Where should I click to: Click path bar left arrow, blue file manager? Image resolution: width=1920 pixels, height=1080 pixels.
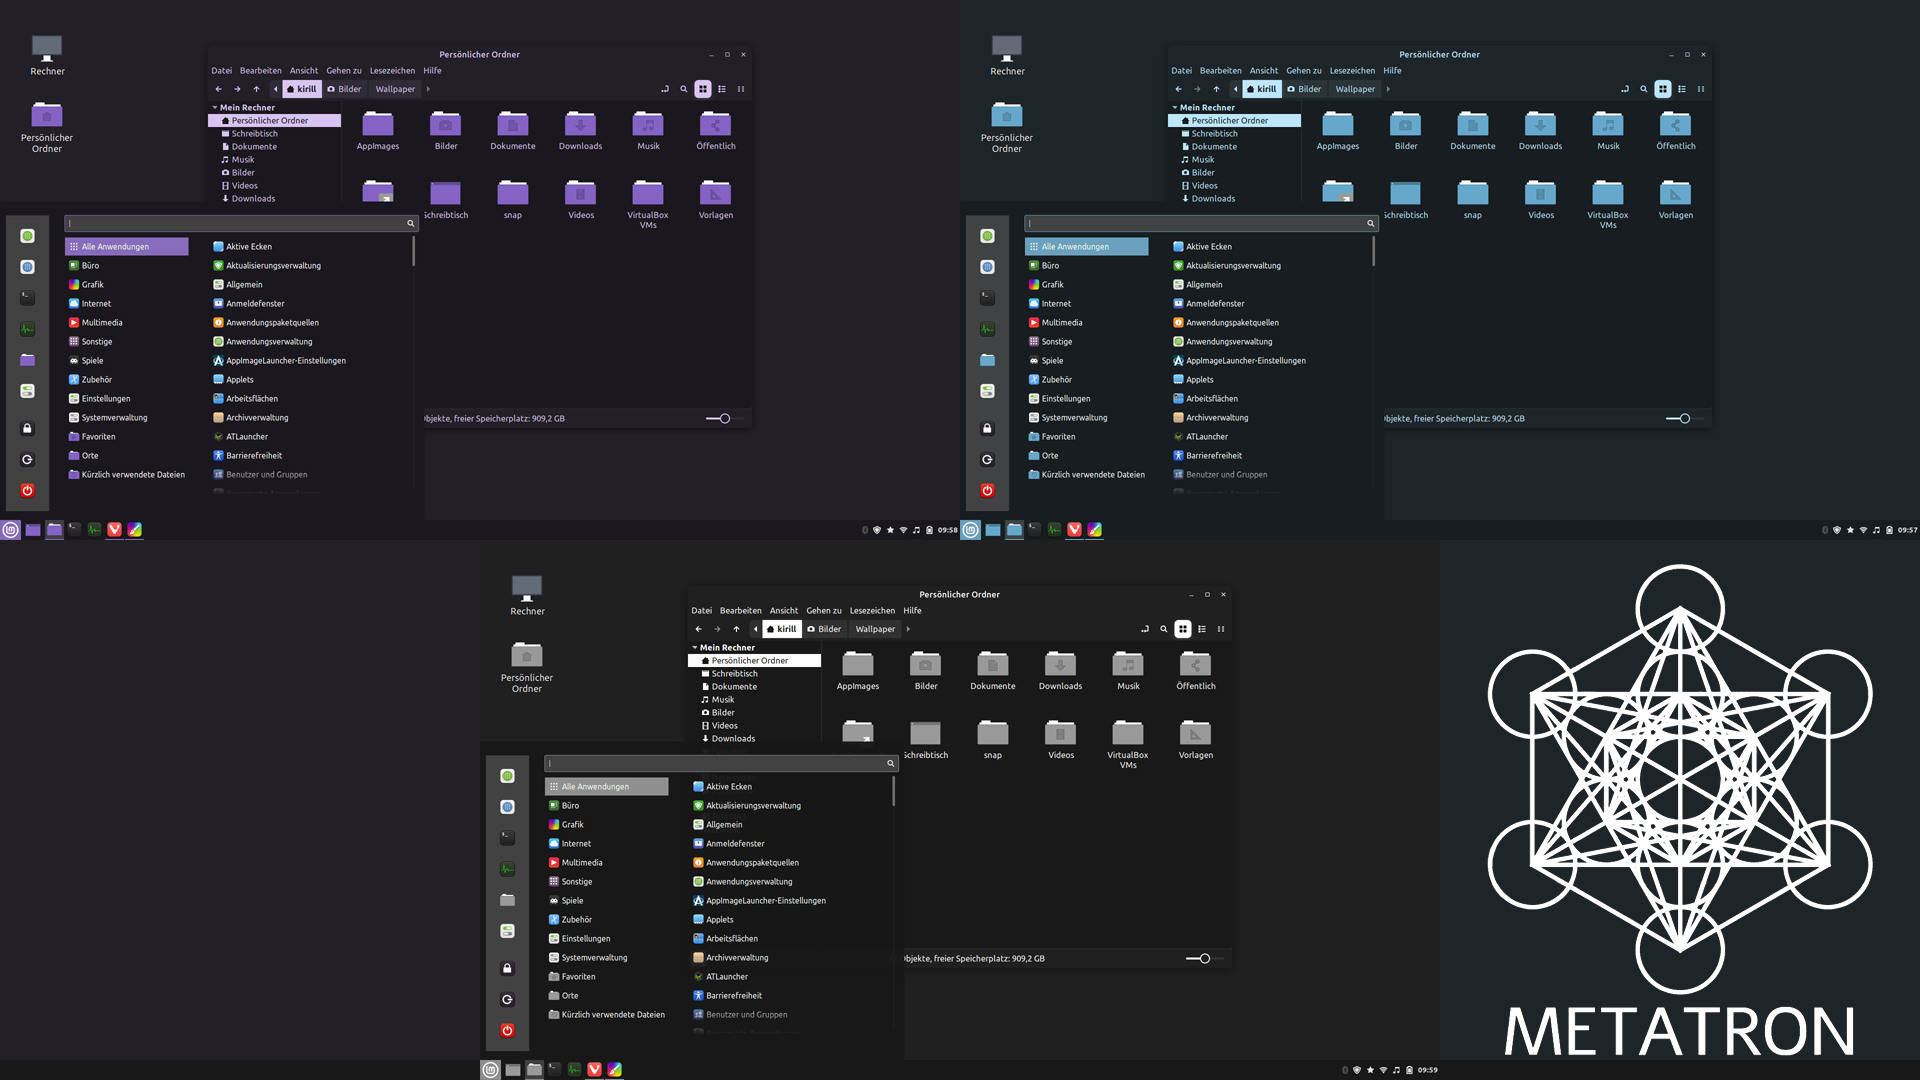[x=1236, y=89]
